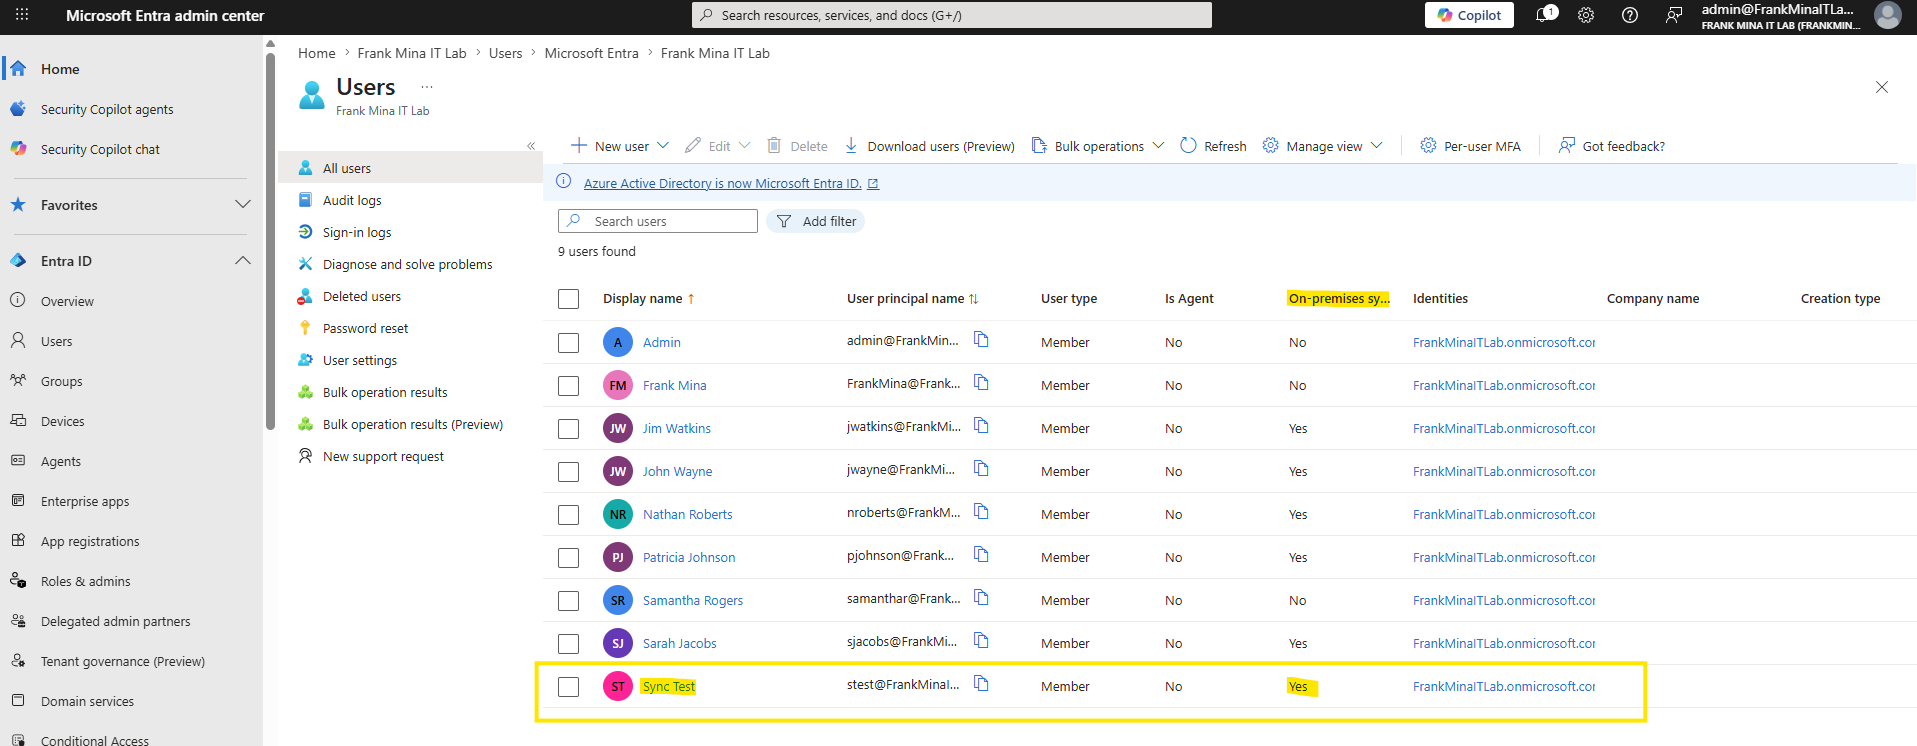
Task: Open the Samantha Rogers user profile
Action: [x=693, y=600]
